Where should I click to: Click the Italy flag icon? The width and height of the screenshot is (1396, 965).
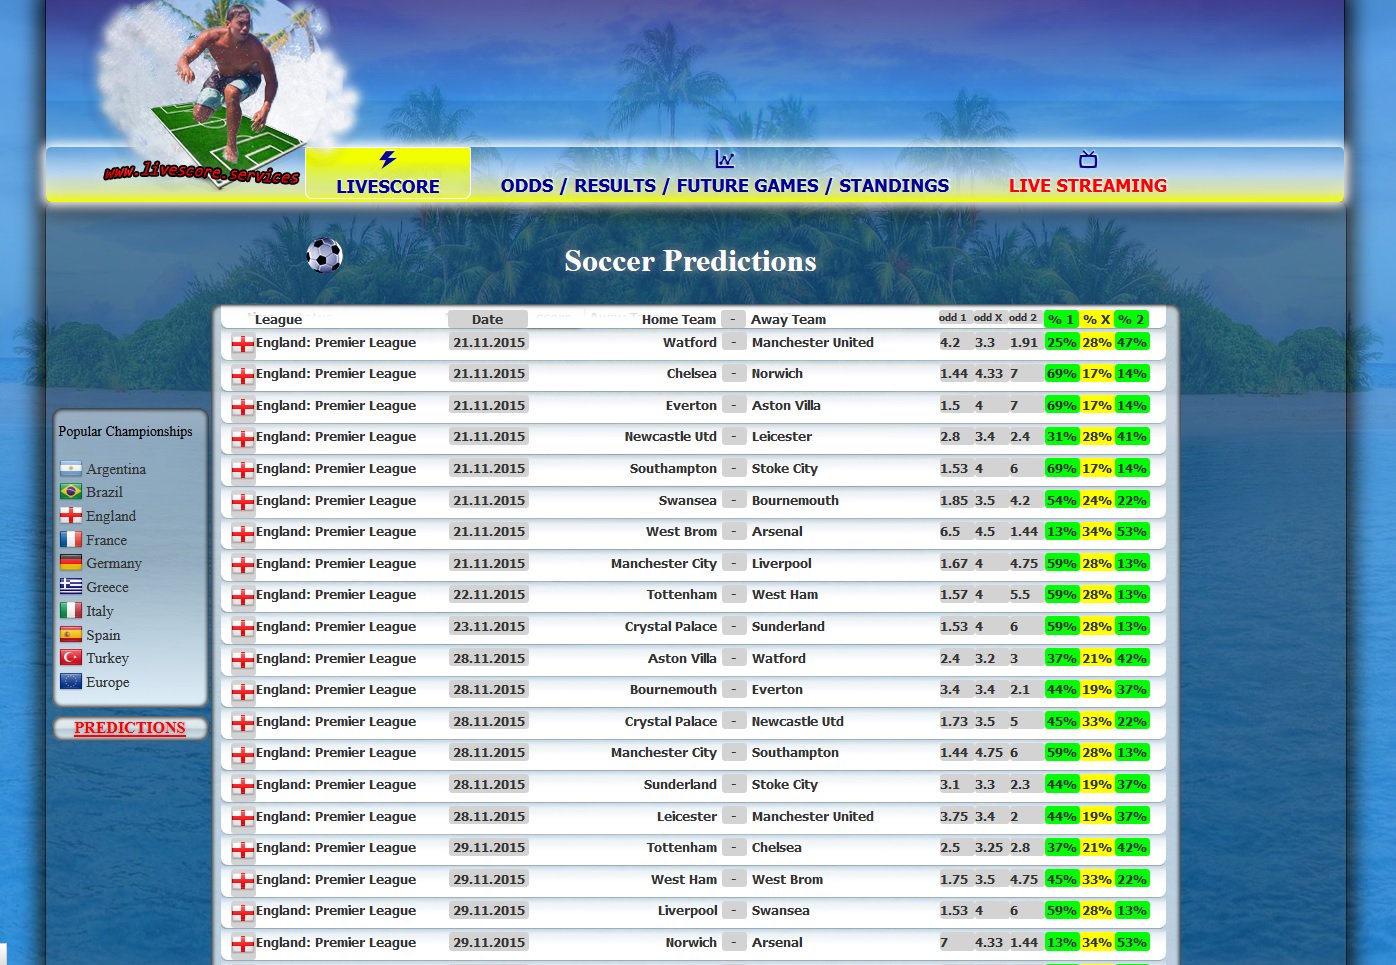tap(71, 611)
